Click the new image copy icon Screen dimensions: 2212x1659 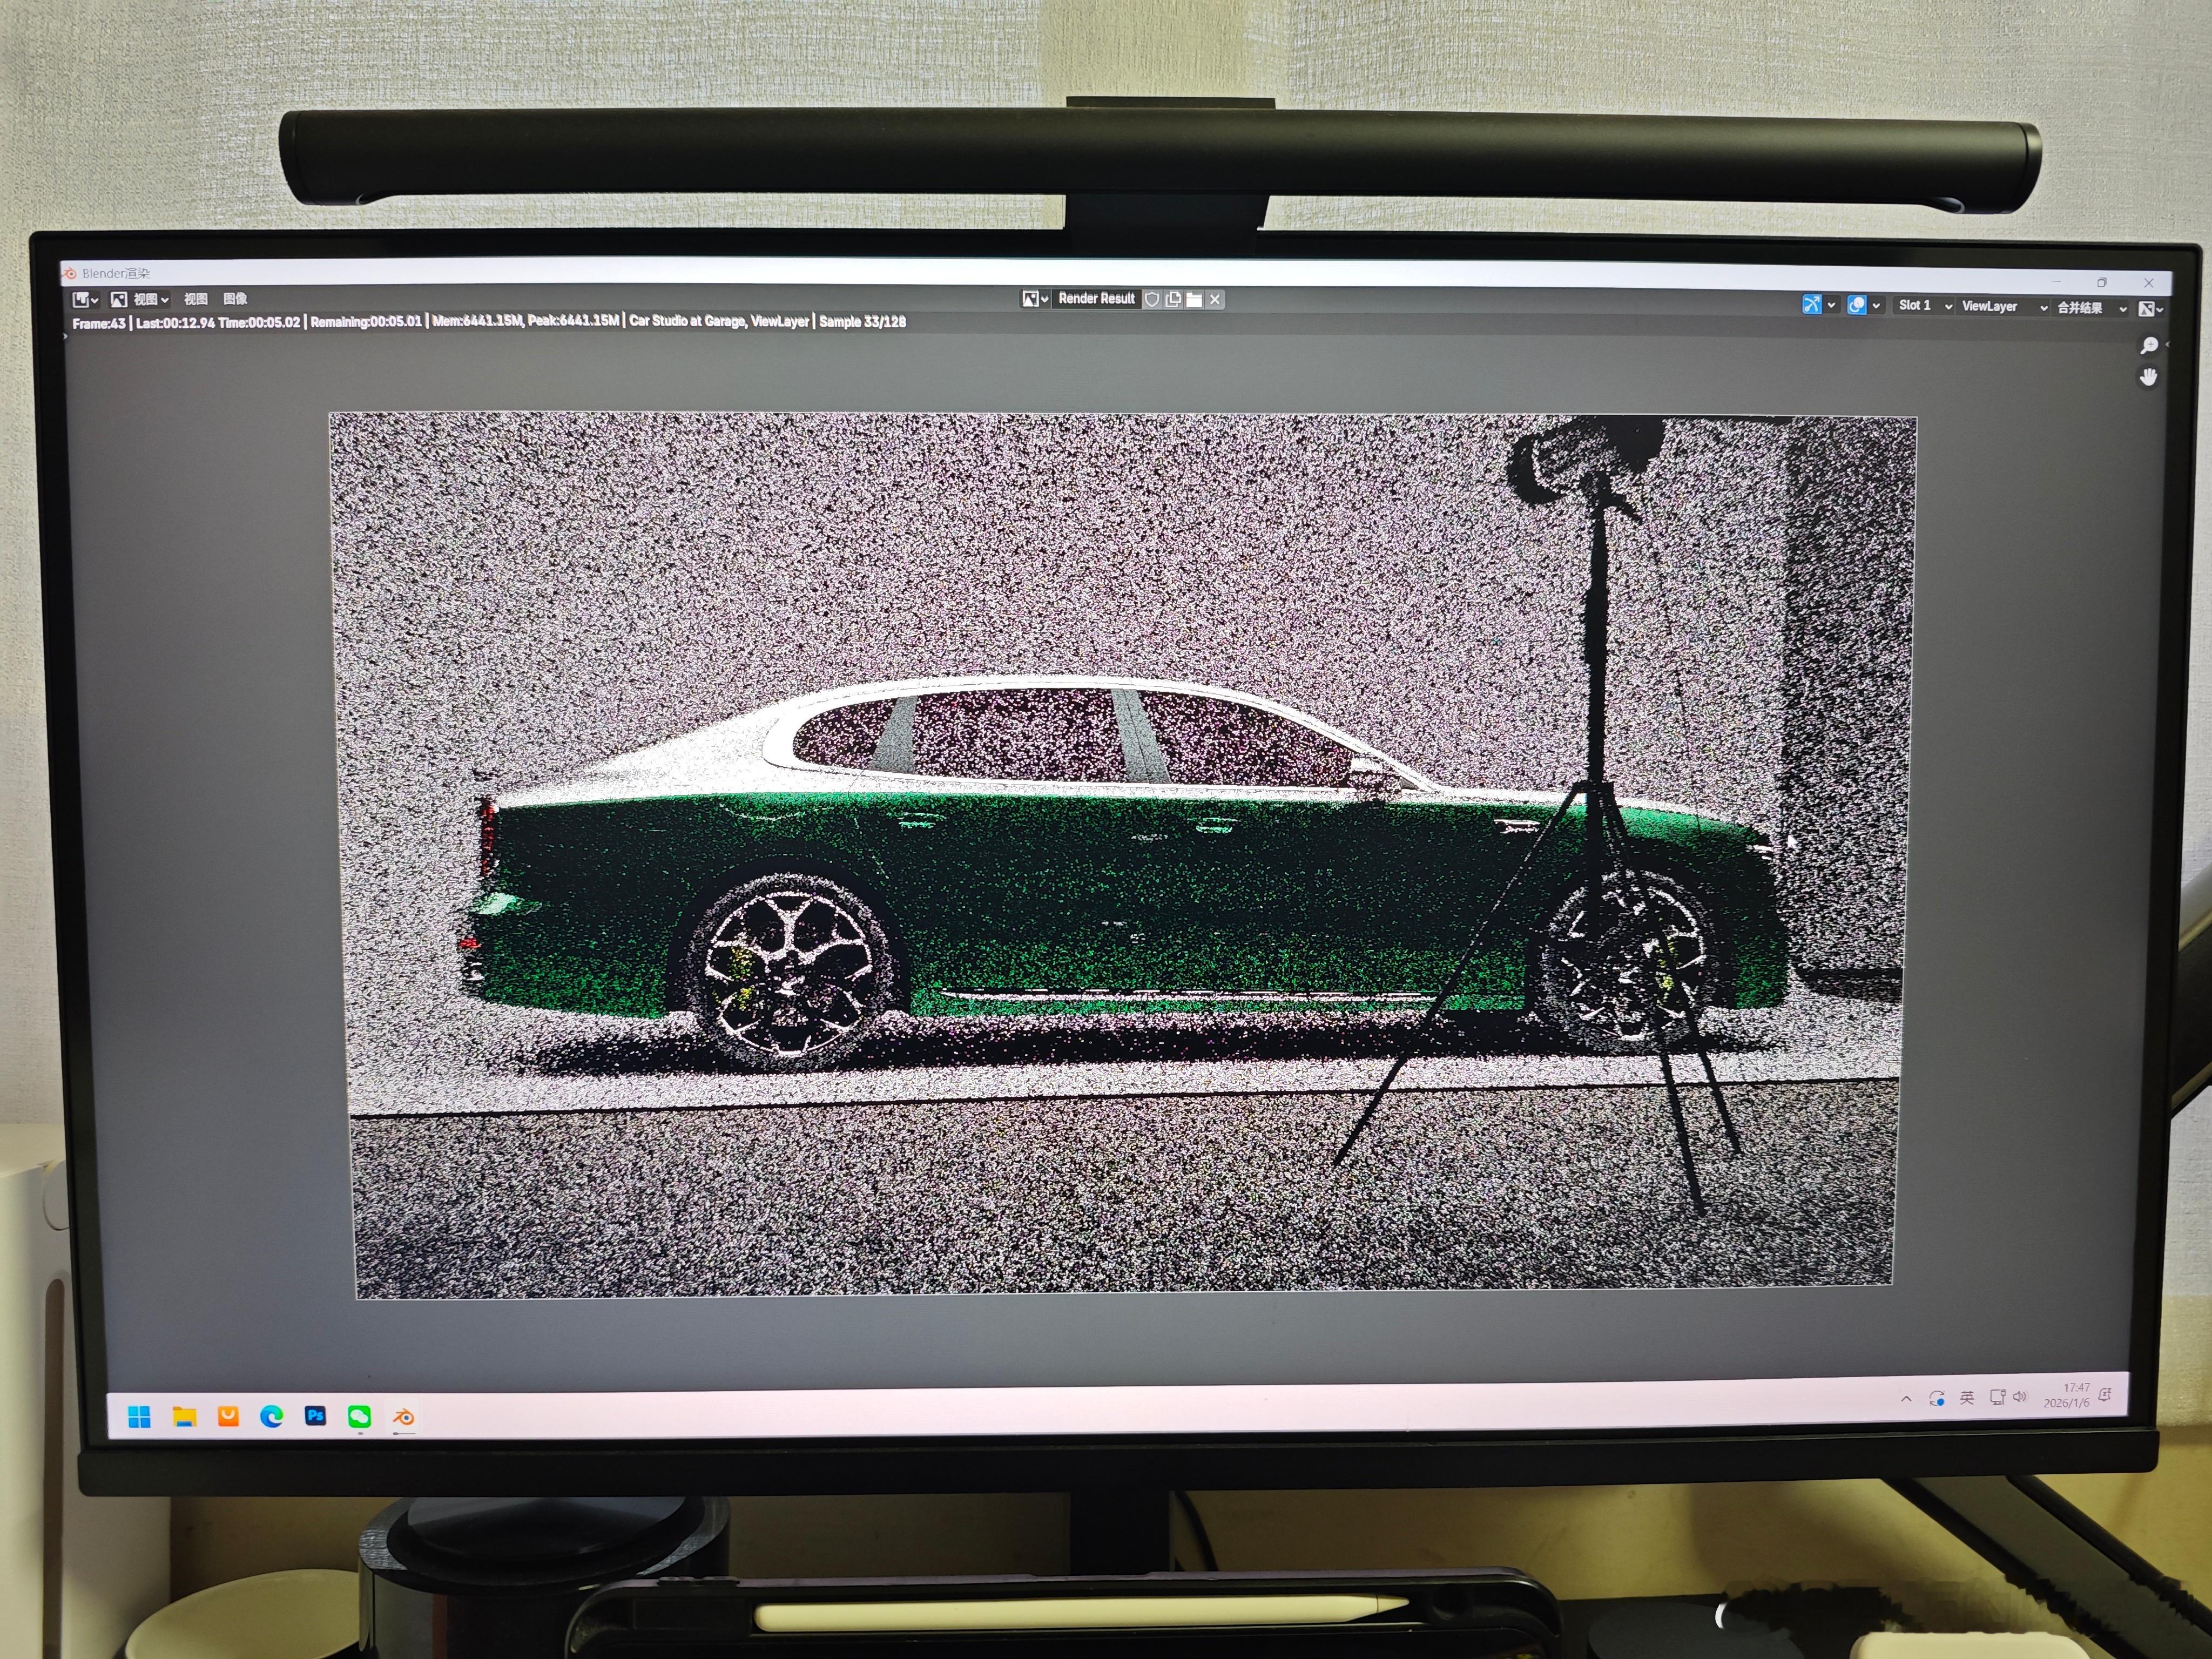point(1173,299)
